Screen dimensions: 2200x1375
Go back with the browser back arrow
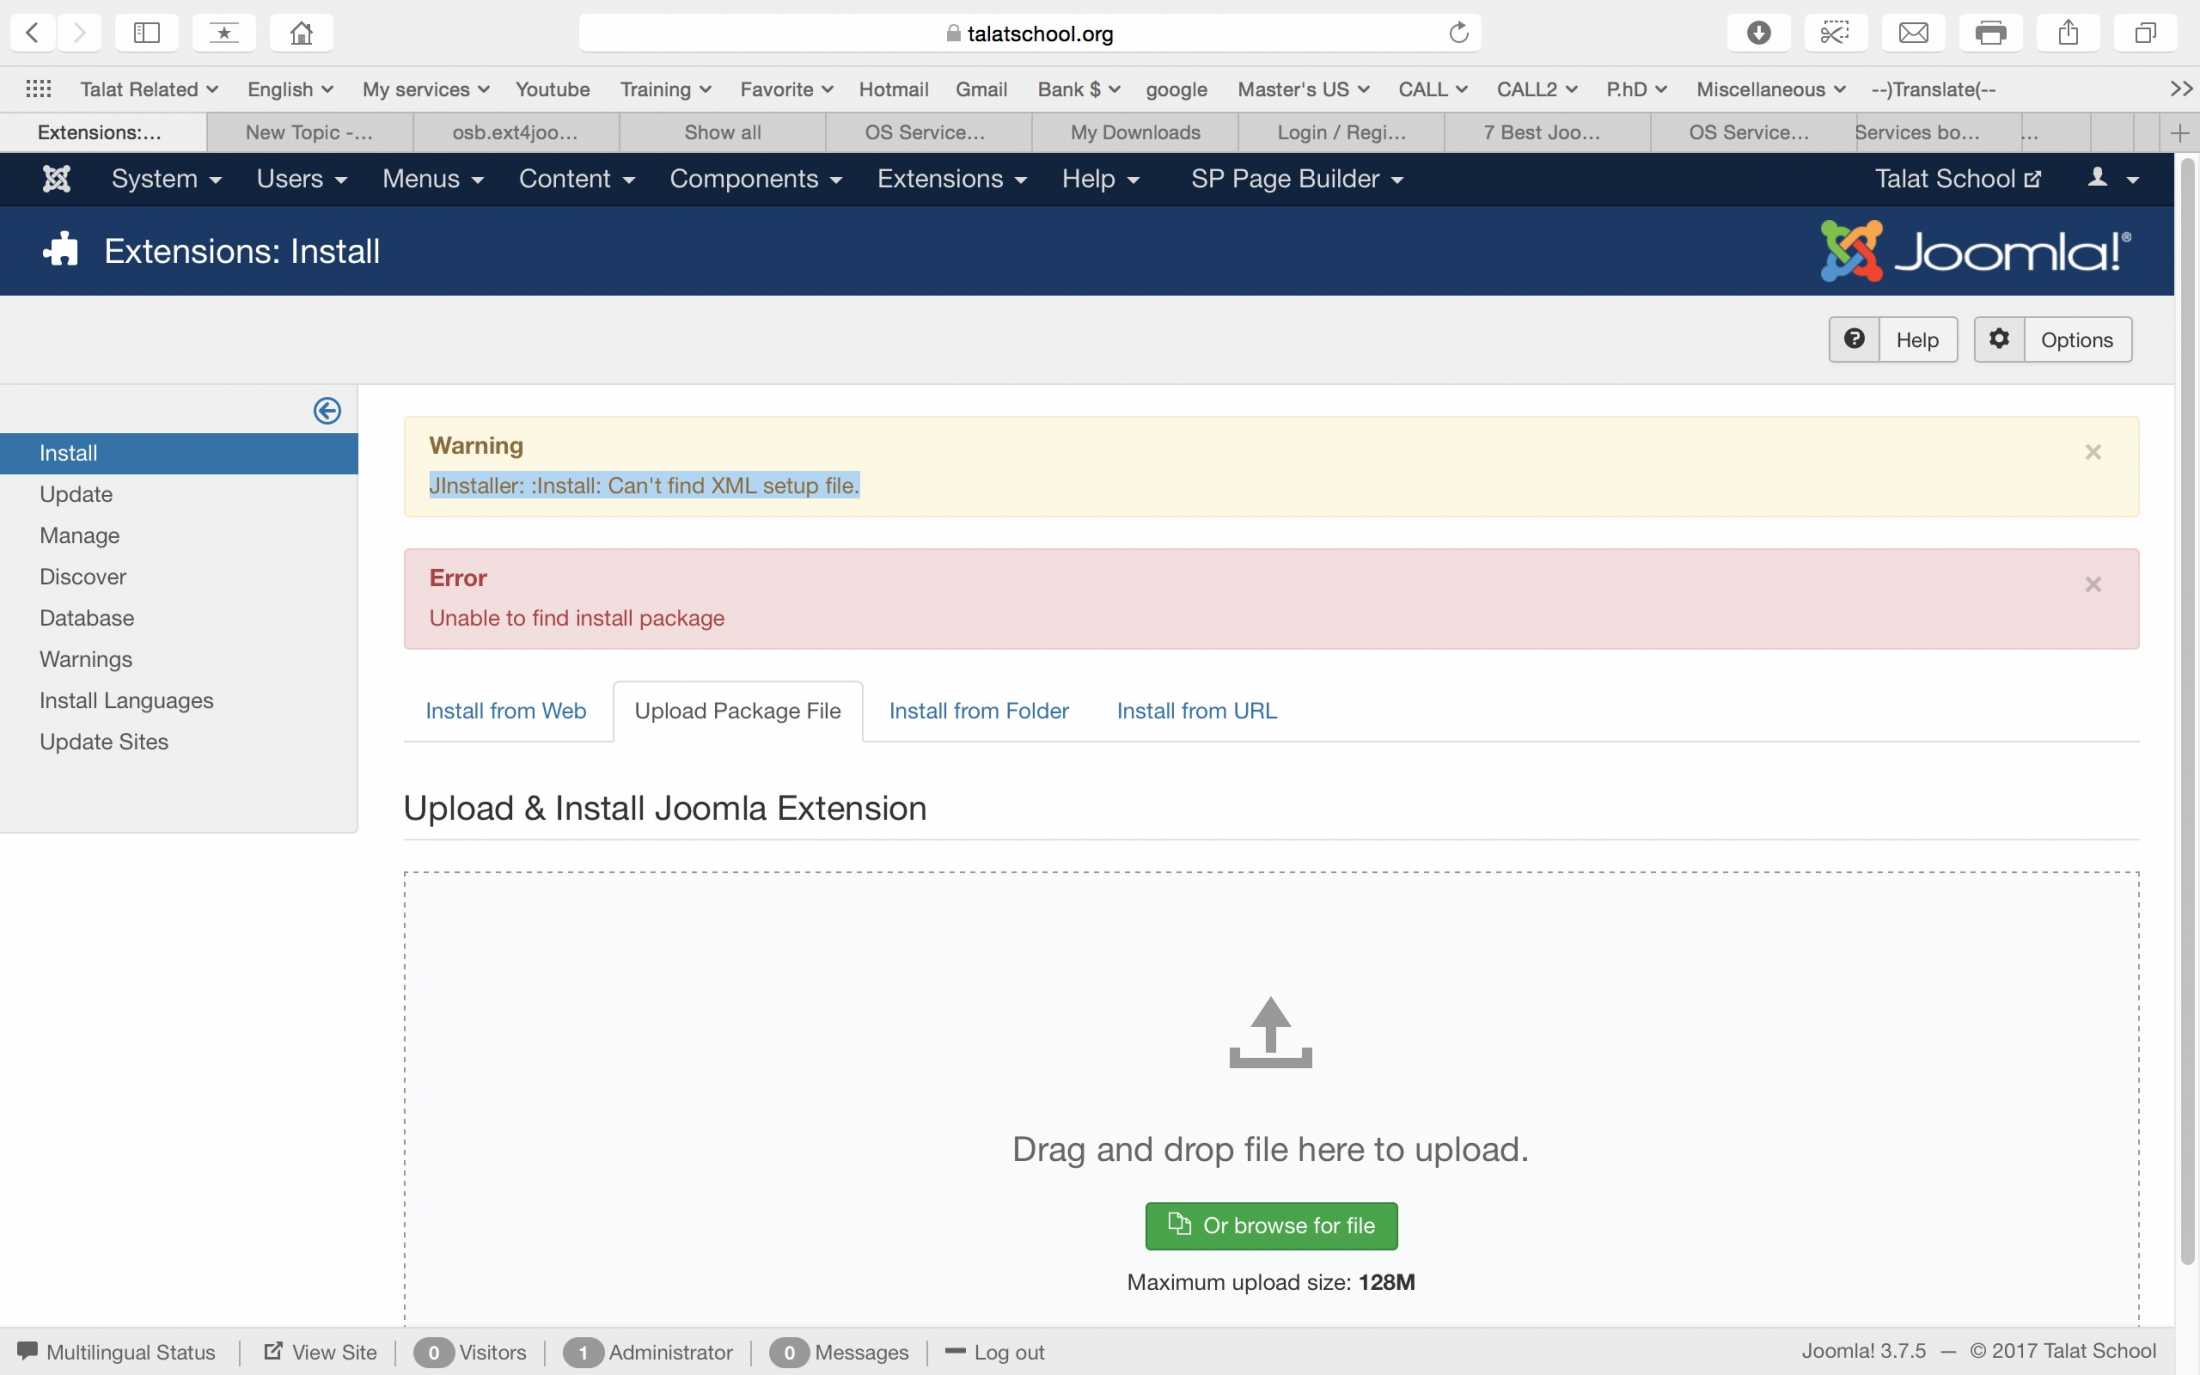pyautogui.click(x=32, y=33)
